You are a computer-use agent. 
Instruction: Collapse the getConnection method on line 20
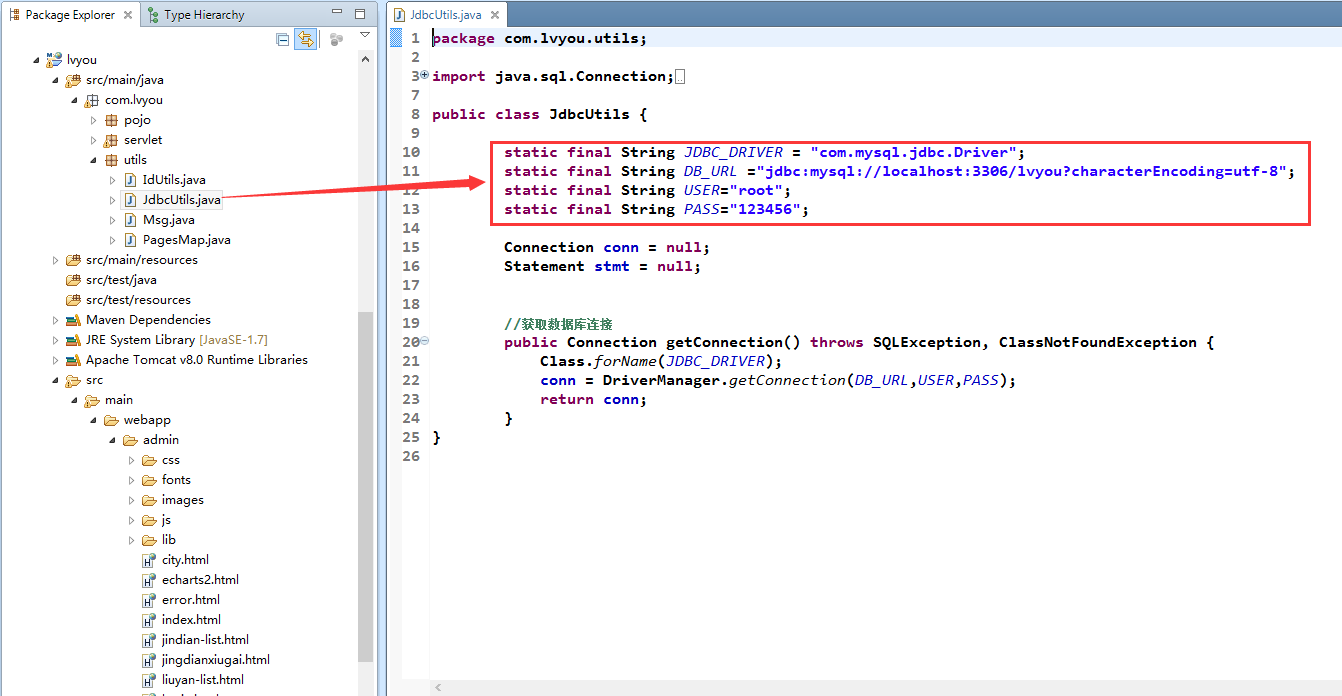[x=425, y=341]
